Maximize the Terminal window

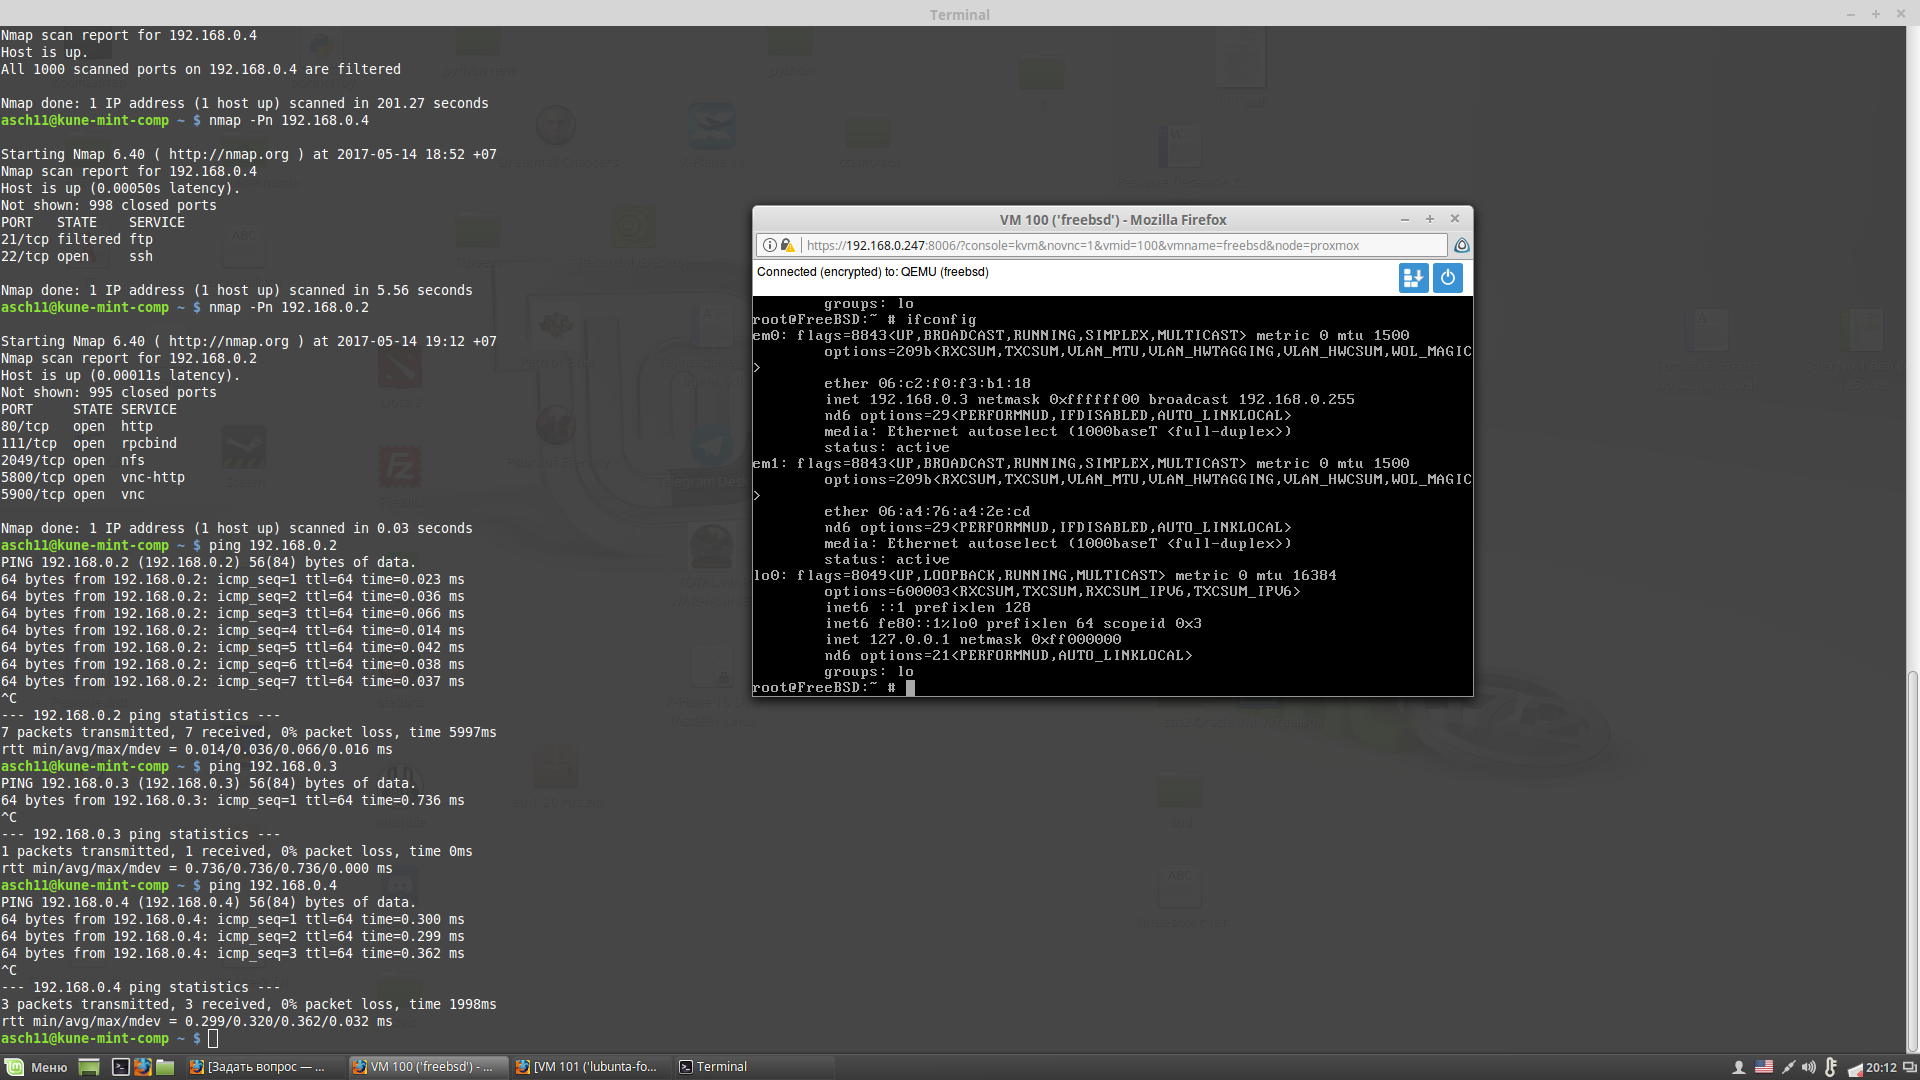(x=1876, y=14)
